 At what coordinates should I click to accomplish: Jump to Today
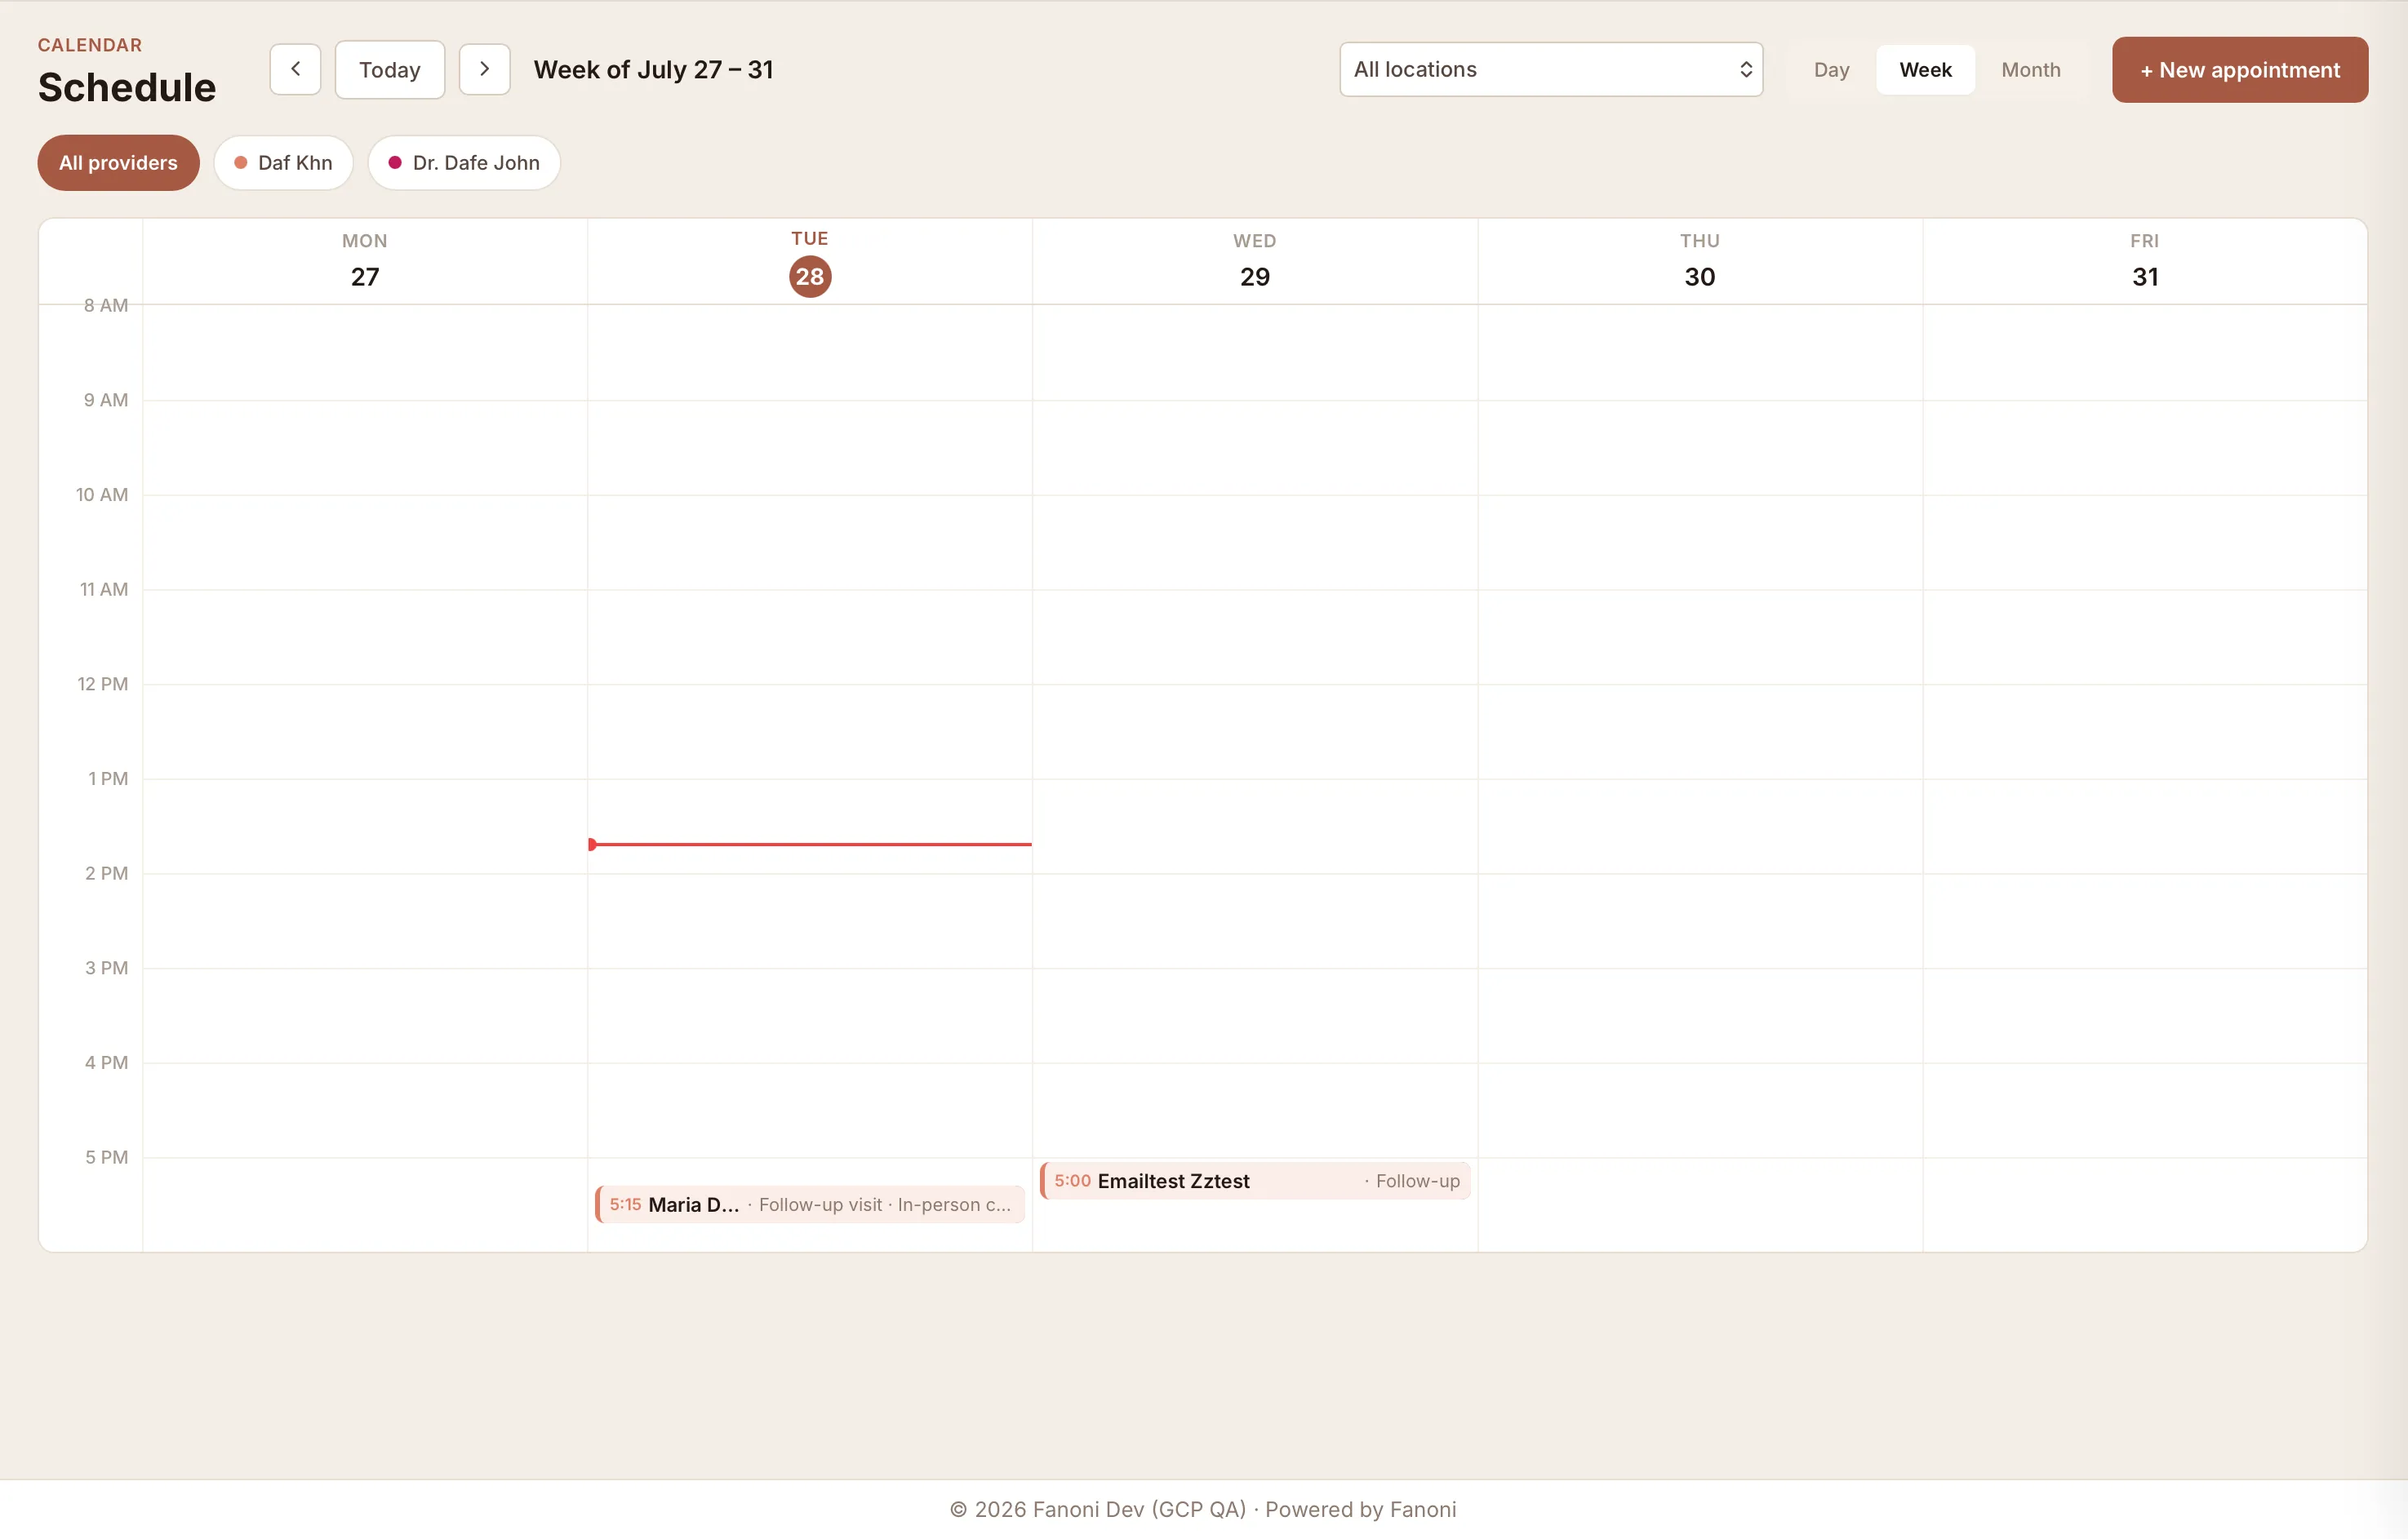(x=390, y=70)
